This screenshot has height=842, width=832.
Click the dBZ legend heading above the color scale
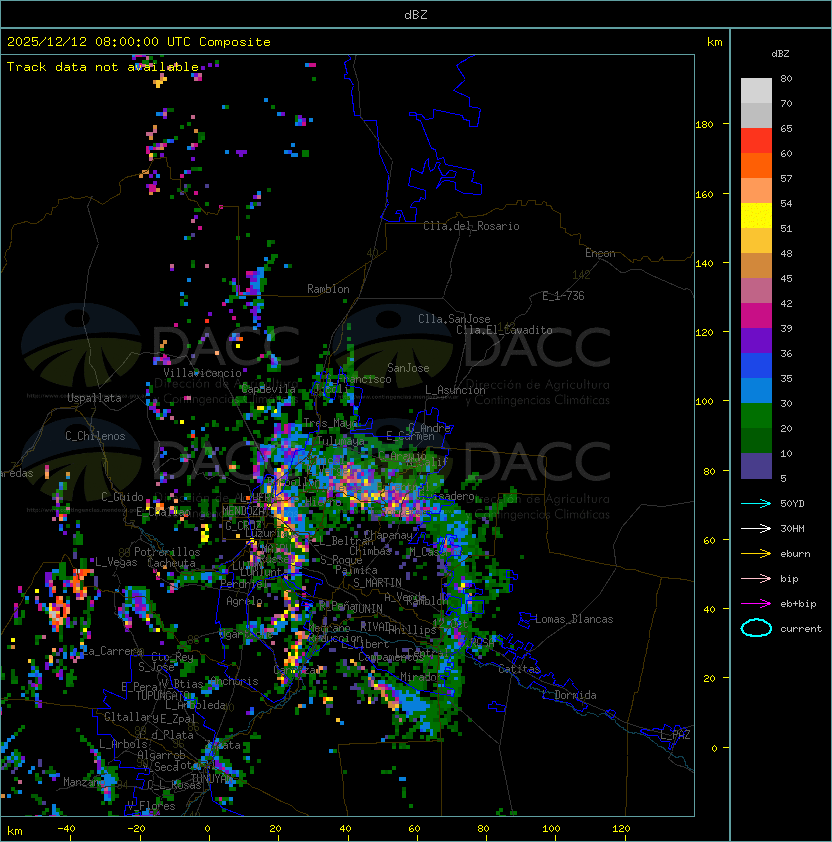[780, 54]
